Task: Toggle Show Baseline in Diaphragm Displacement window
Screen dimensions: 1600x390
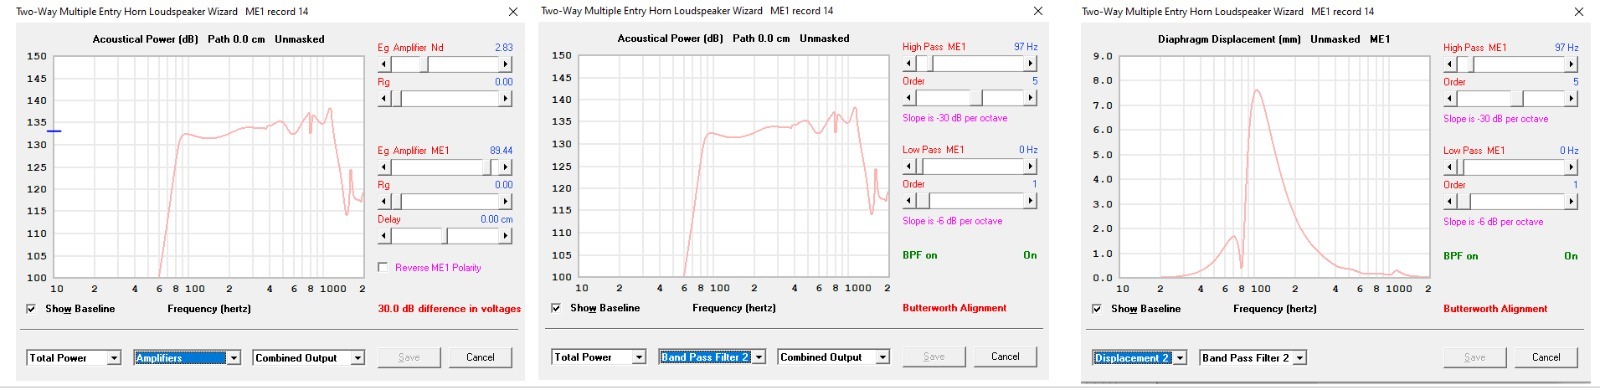Action: point(1097,309)
